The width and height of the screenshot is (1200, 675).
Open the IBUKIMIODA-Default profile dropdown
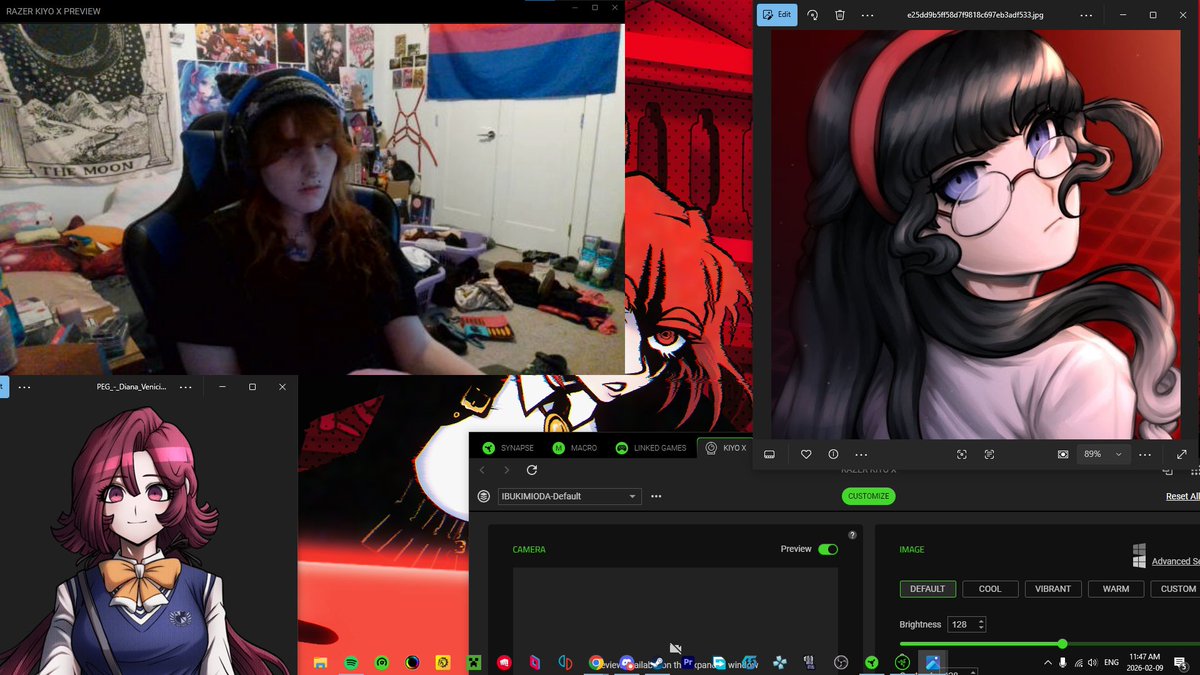pos(569,496)
